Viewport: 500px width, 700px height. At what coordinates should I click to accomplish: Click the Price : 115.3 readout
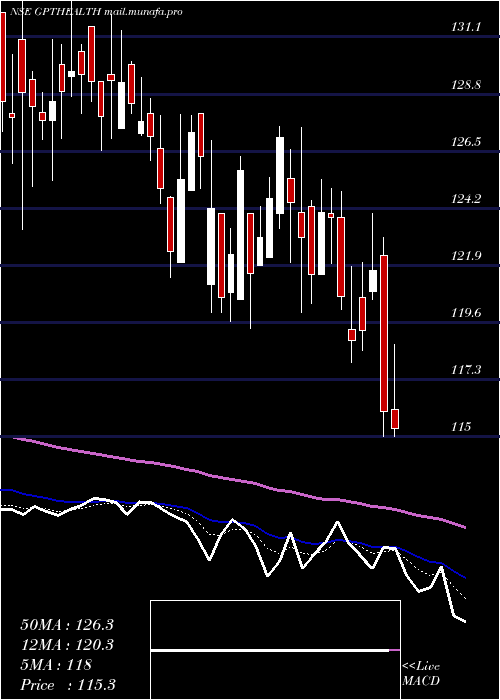(x=68, y=685)
